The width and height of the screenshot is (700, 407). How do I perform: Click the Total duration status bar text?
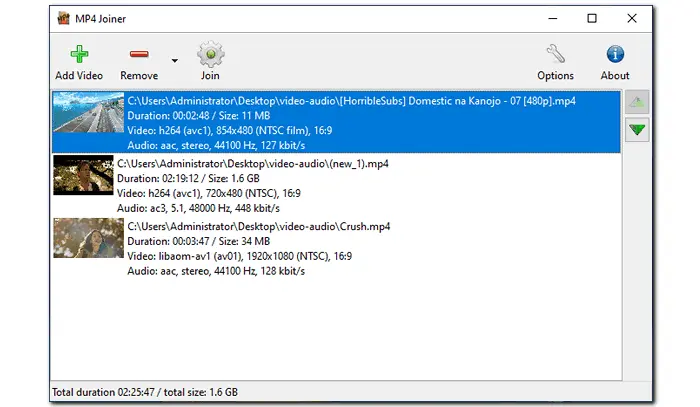[x=145, y=392]
